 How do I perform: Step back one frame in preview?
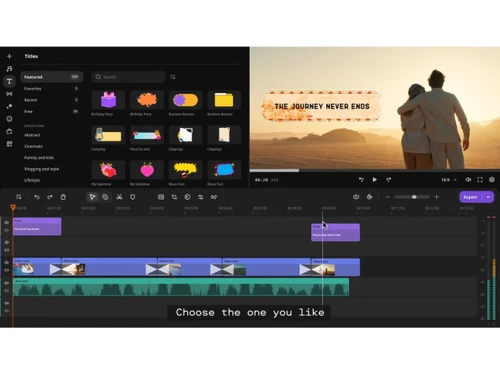tap(361, 180)
